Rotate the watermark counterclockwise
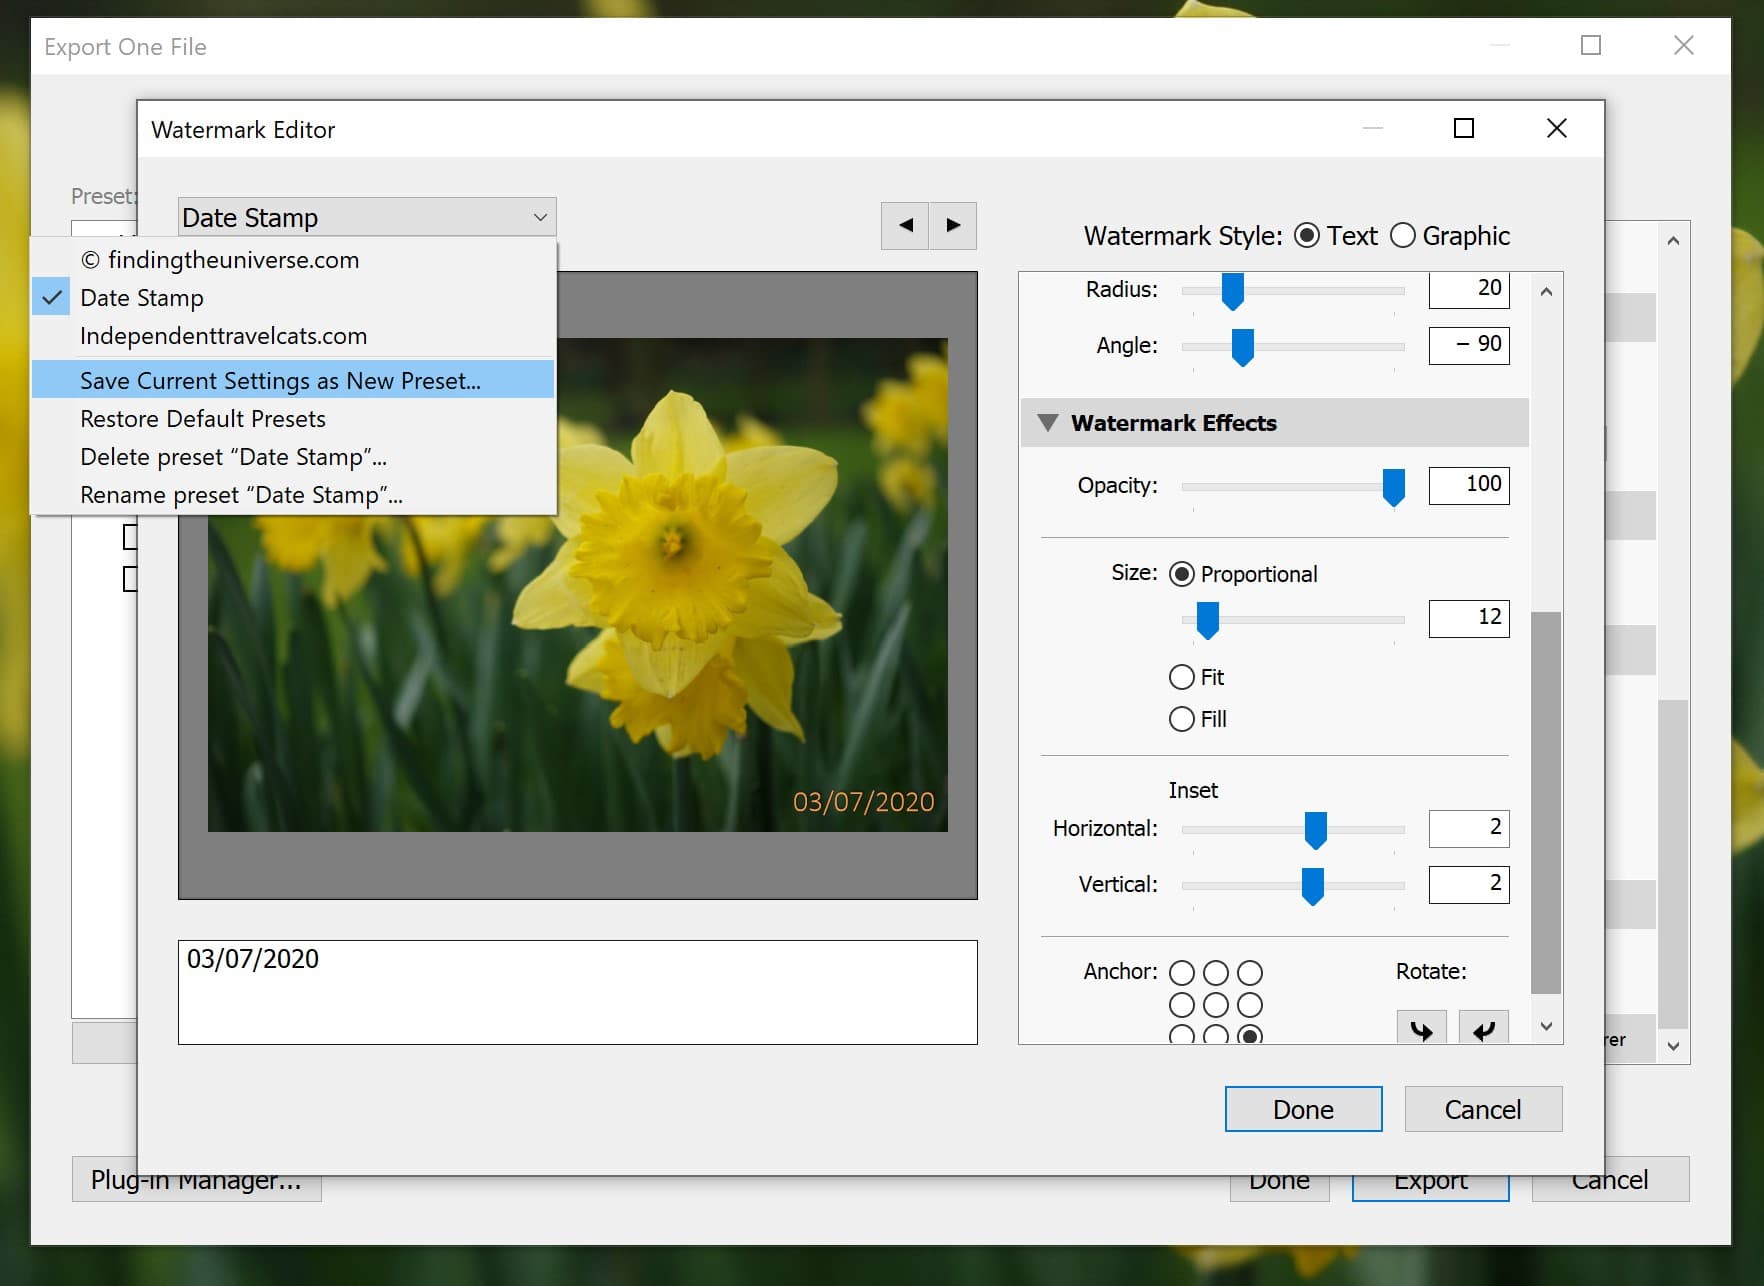 click(x=1484, y=1030)
